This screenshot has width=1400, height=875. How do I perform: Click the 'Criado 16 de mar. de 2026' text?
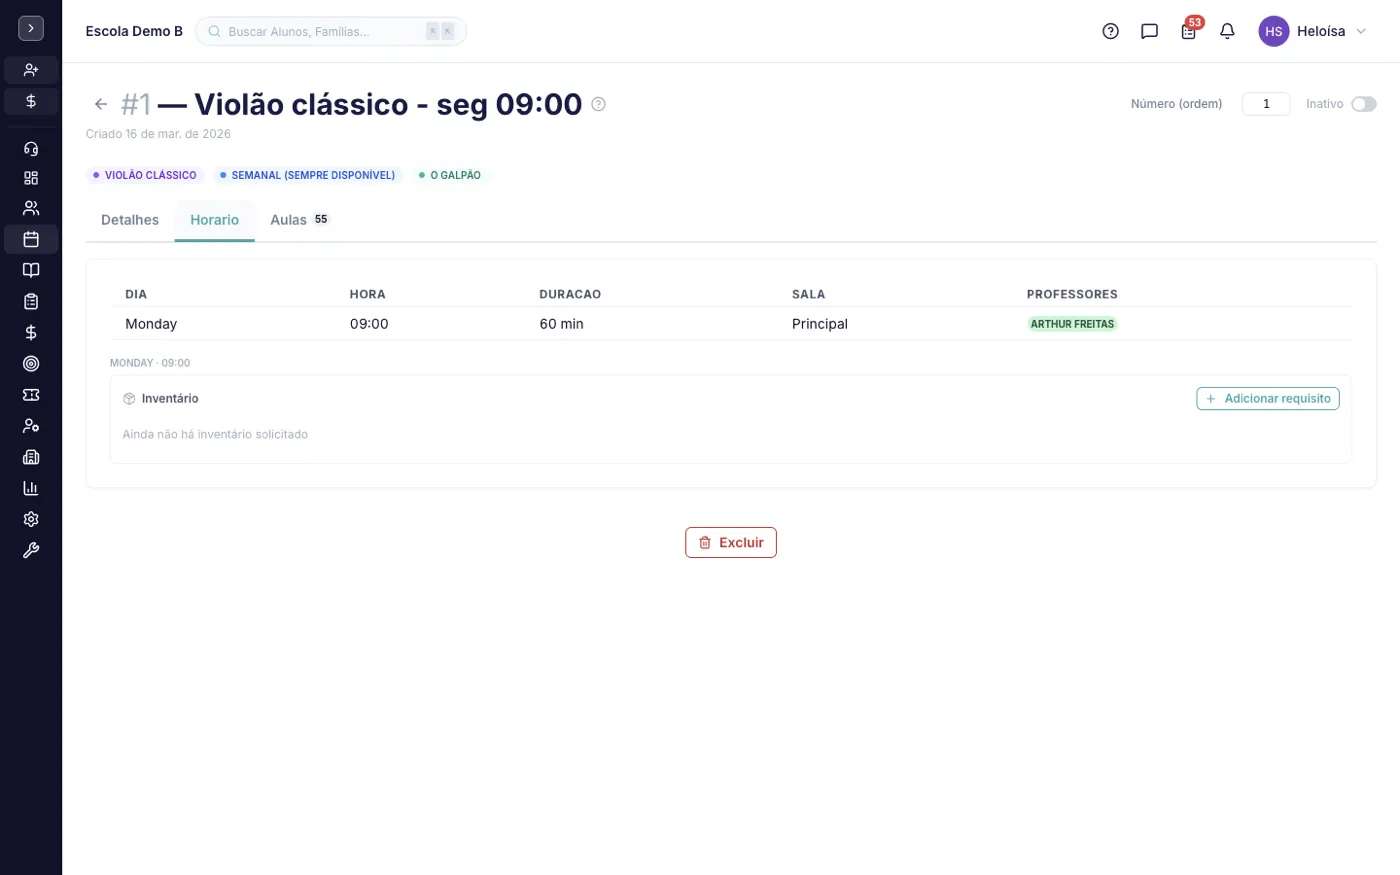pyautogui.click(x=158, y=134)
